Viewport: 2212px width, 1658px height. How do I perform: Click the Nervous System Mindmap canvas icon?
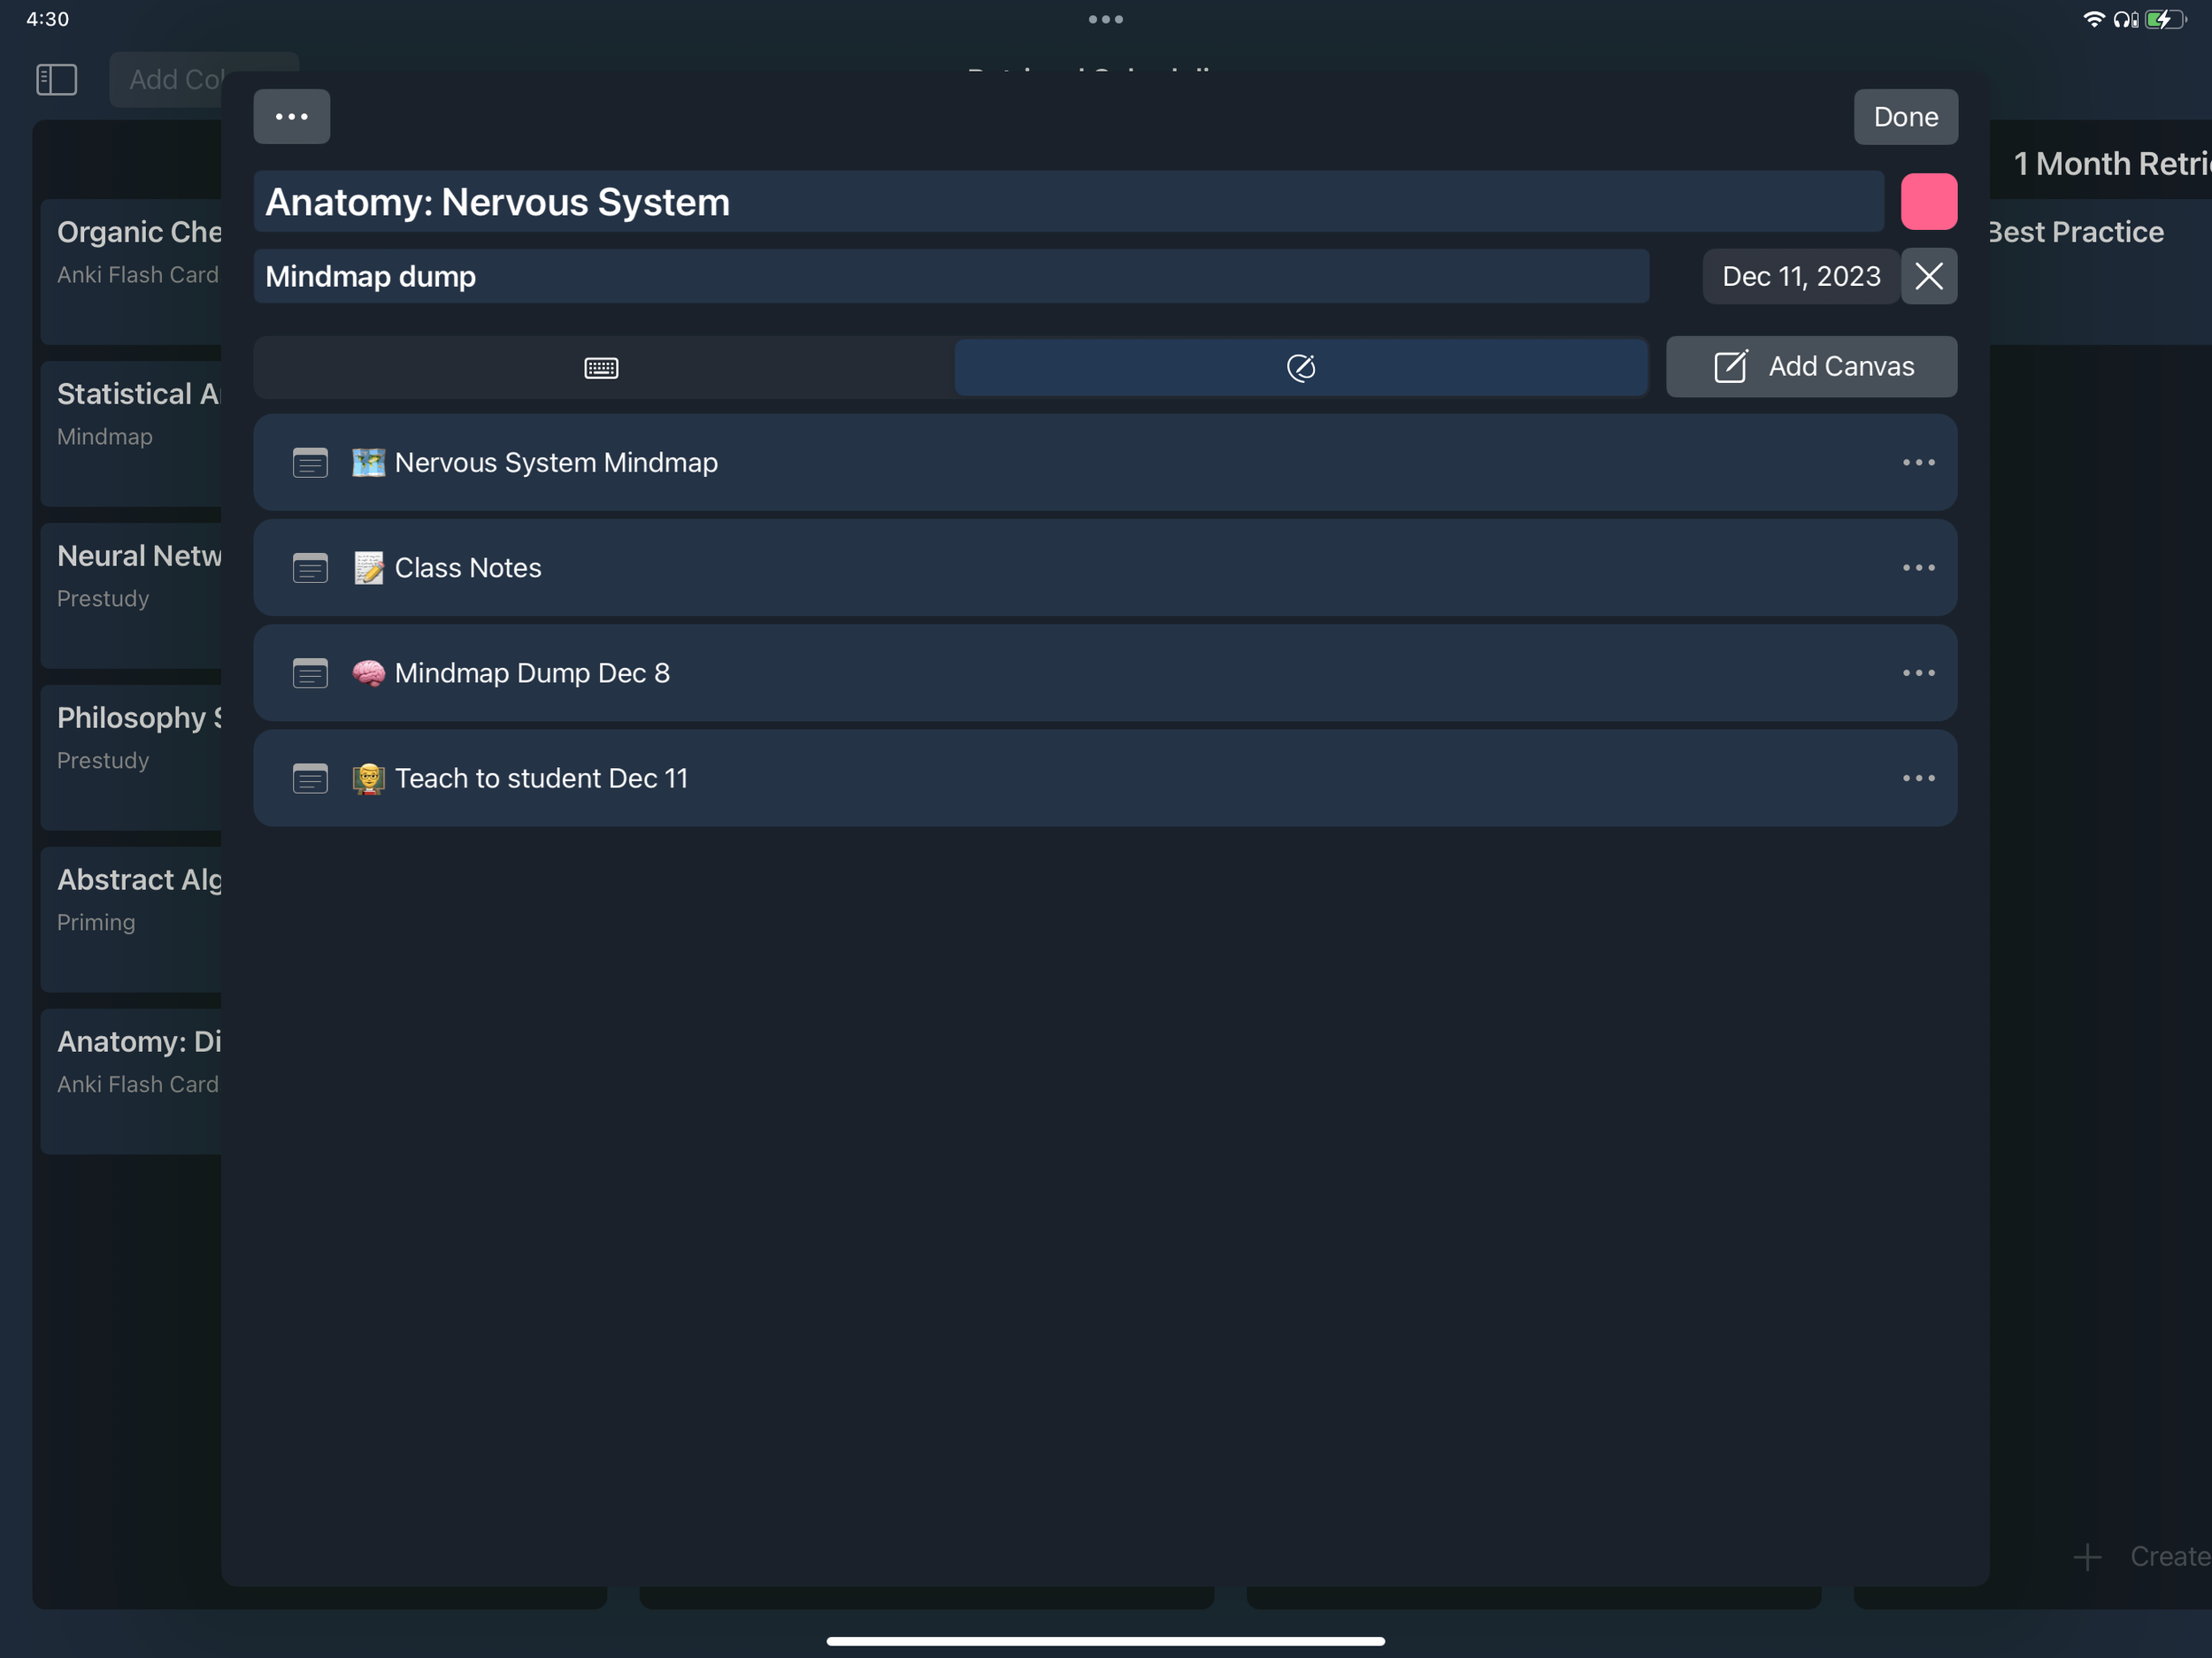pyautogui.click(x=310, y=463)
